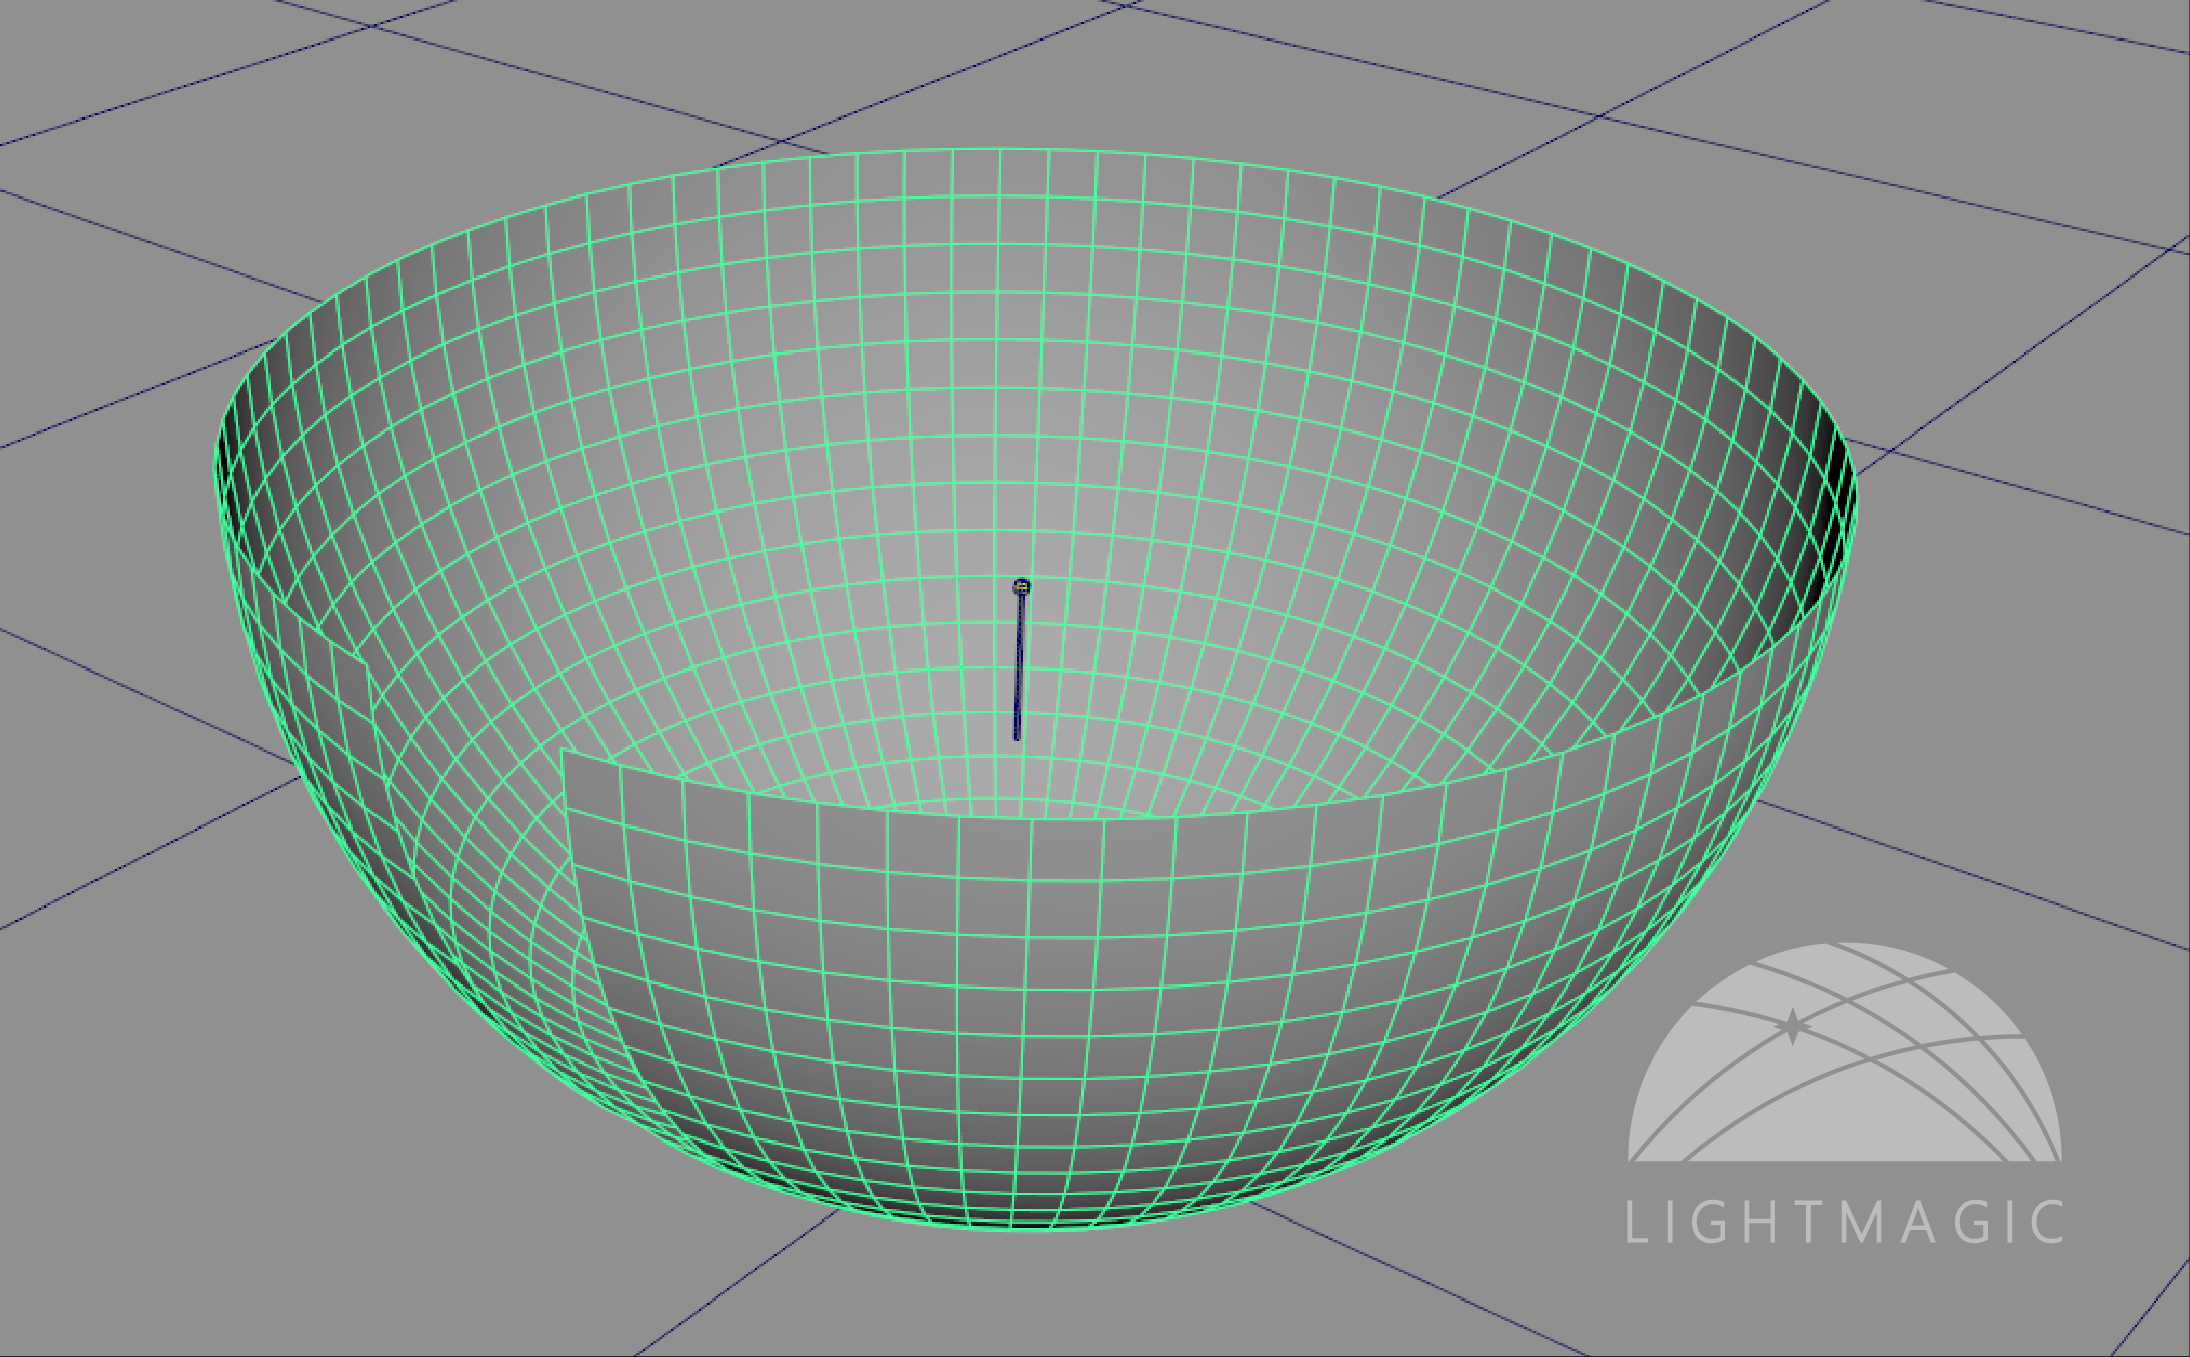This screenshot has height=1357, width=2190.
Task: Click the star shape in Lightmagic logo
Action: pyautogui.click(x=1792, y=1026)
